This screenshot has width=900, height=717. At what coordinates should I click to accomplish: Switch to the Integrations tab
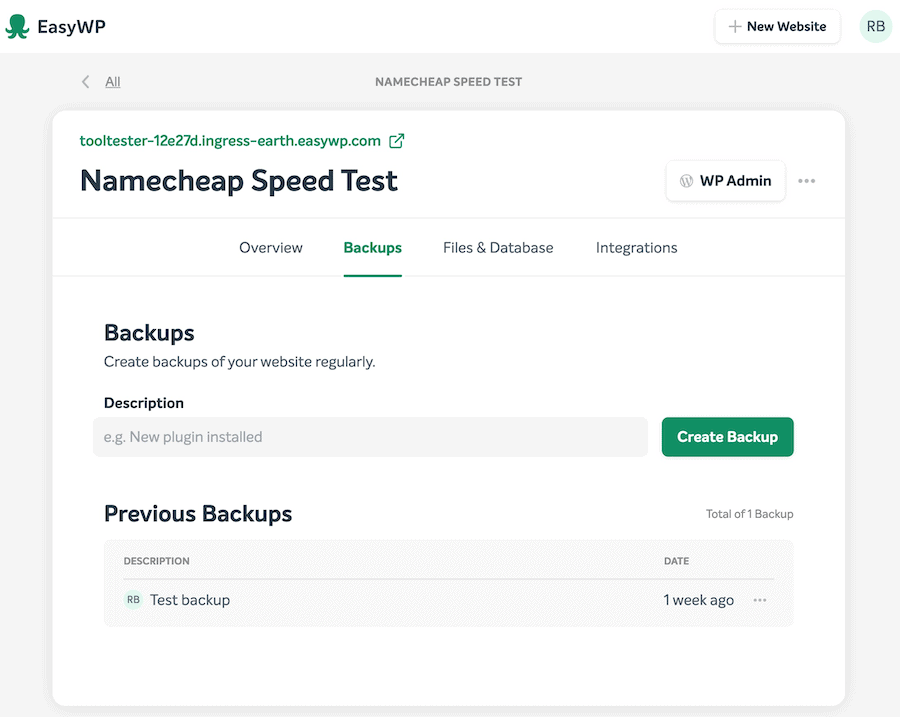[637, 247]
